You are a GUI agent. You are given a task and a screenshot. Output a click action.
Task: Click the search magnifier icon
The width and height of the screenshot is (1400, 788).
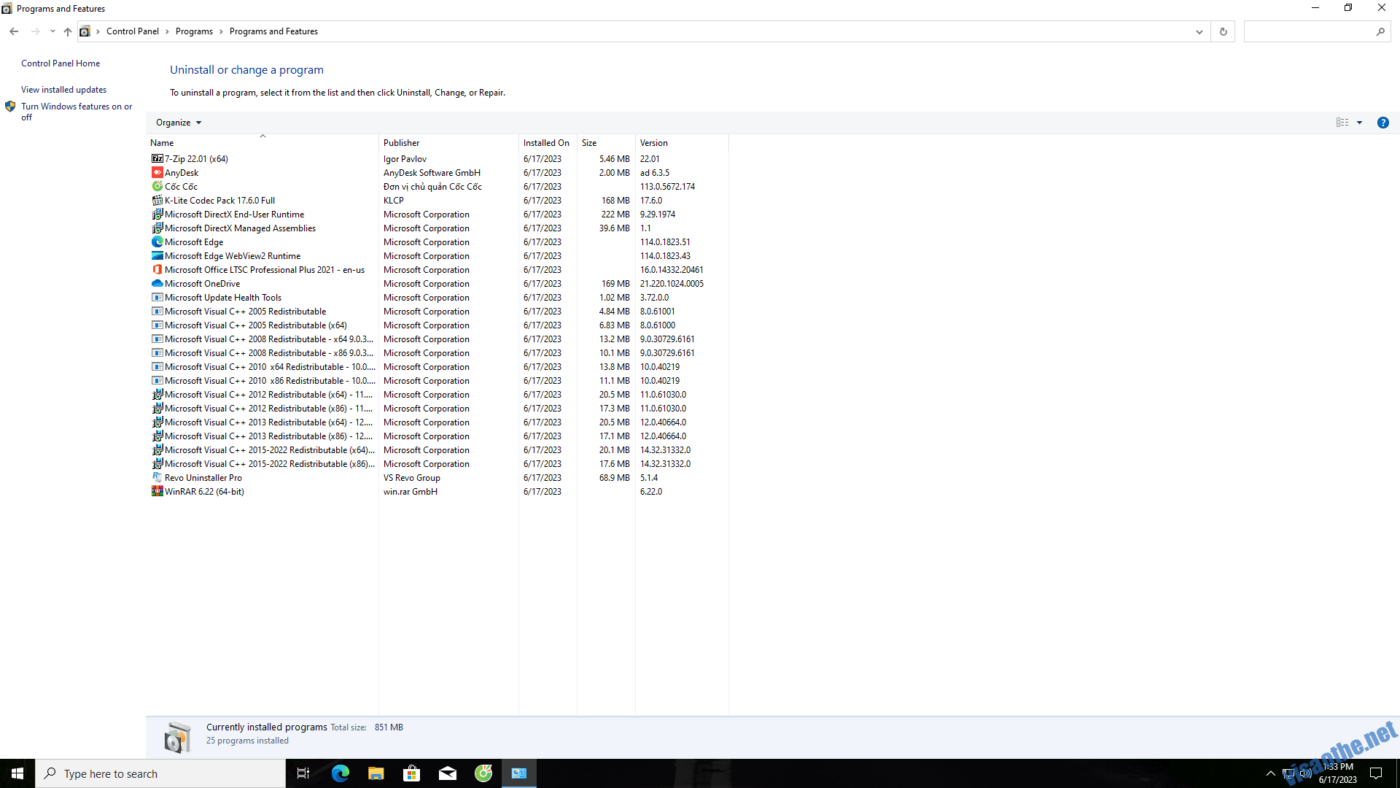tap(1381, 32)
